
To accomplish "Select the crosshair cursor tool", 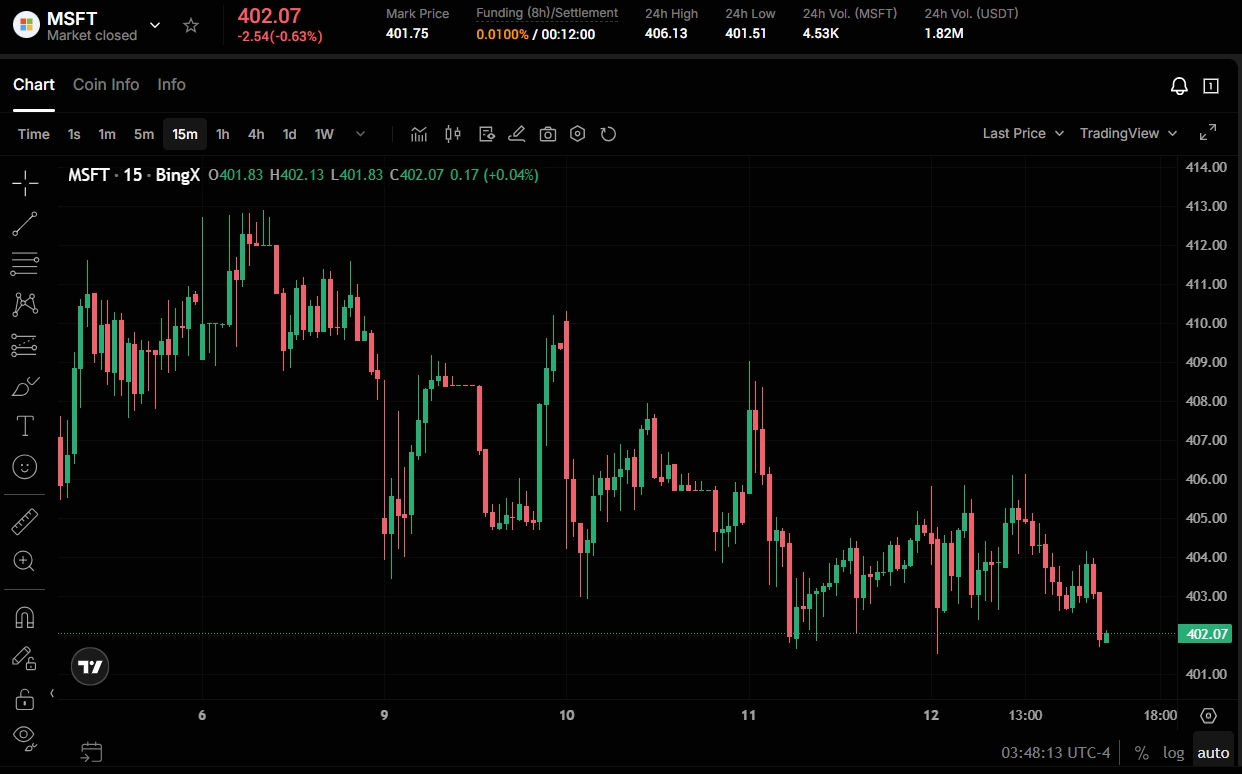I will 25,182.
